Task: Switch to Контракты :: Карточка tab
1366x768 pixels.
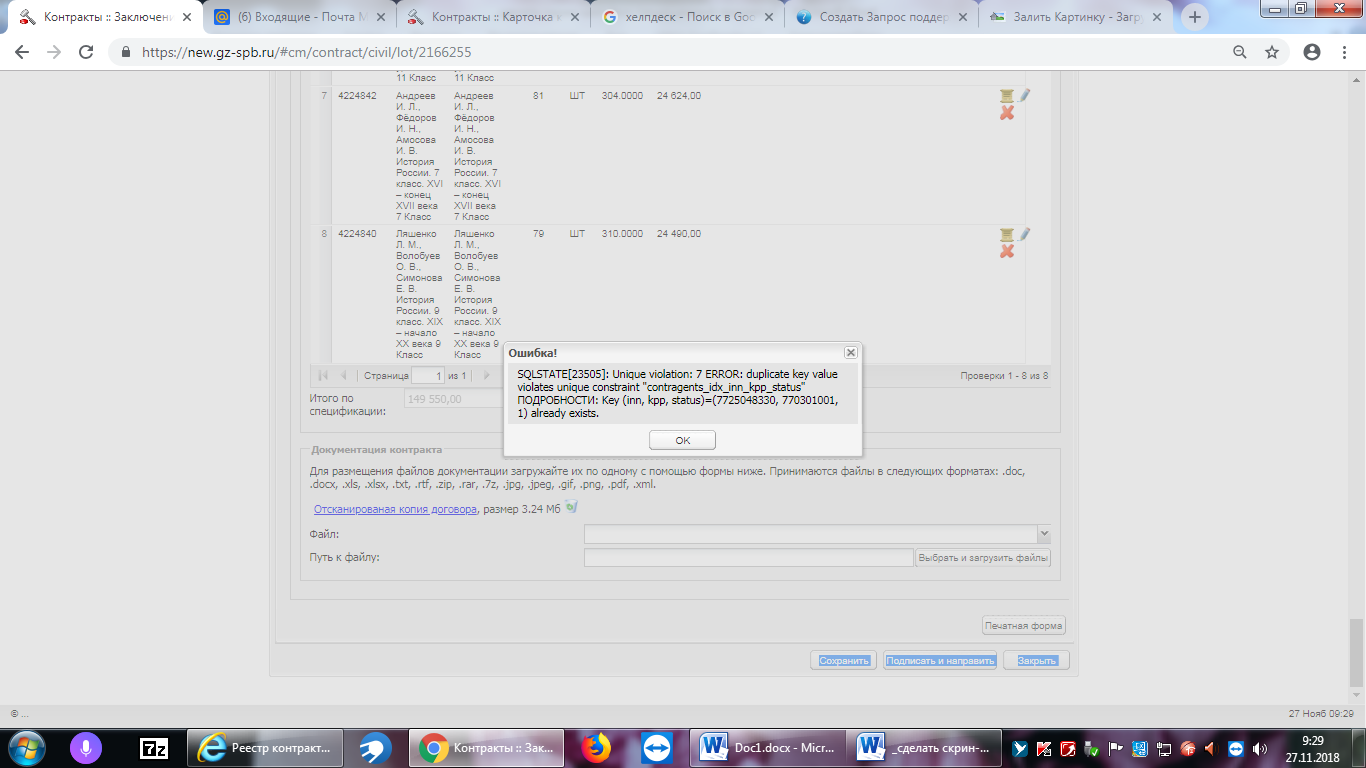Action: 492,17
